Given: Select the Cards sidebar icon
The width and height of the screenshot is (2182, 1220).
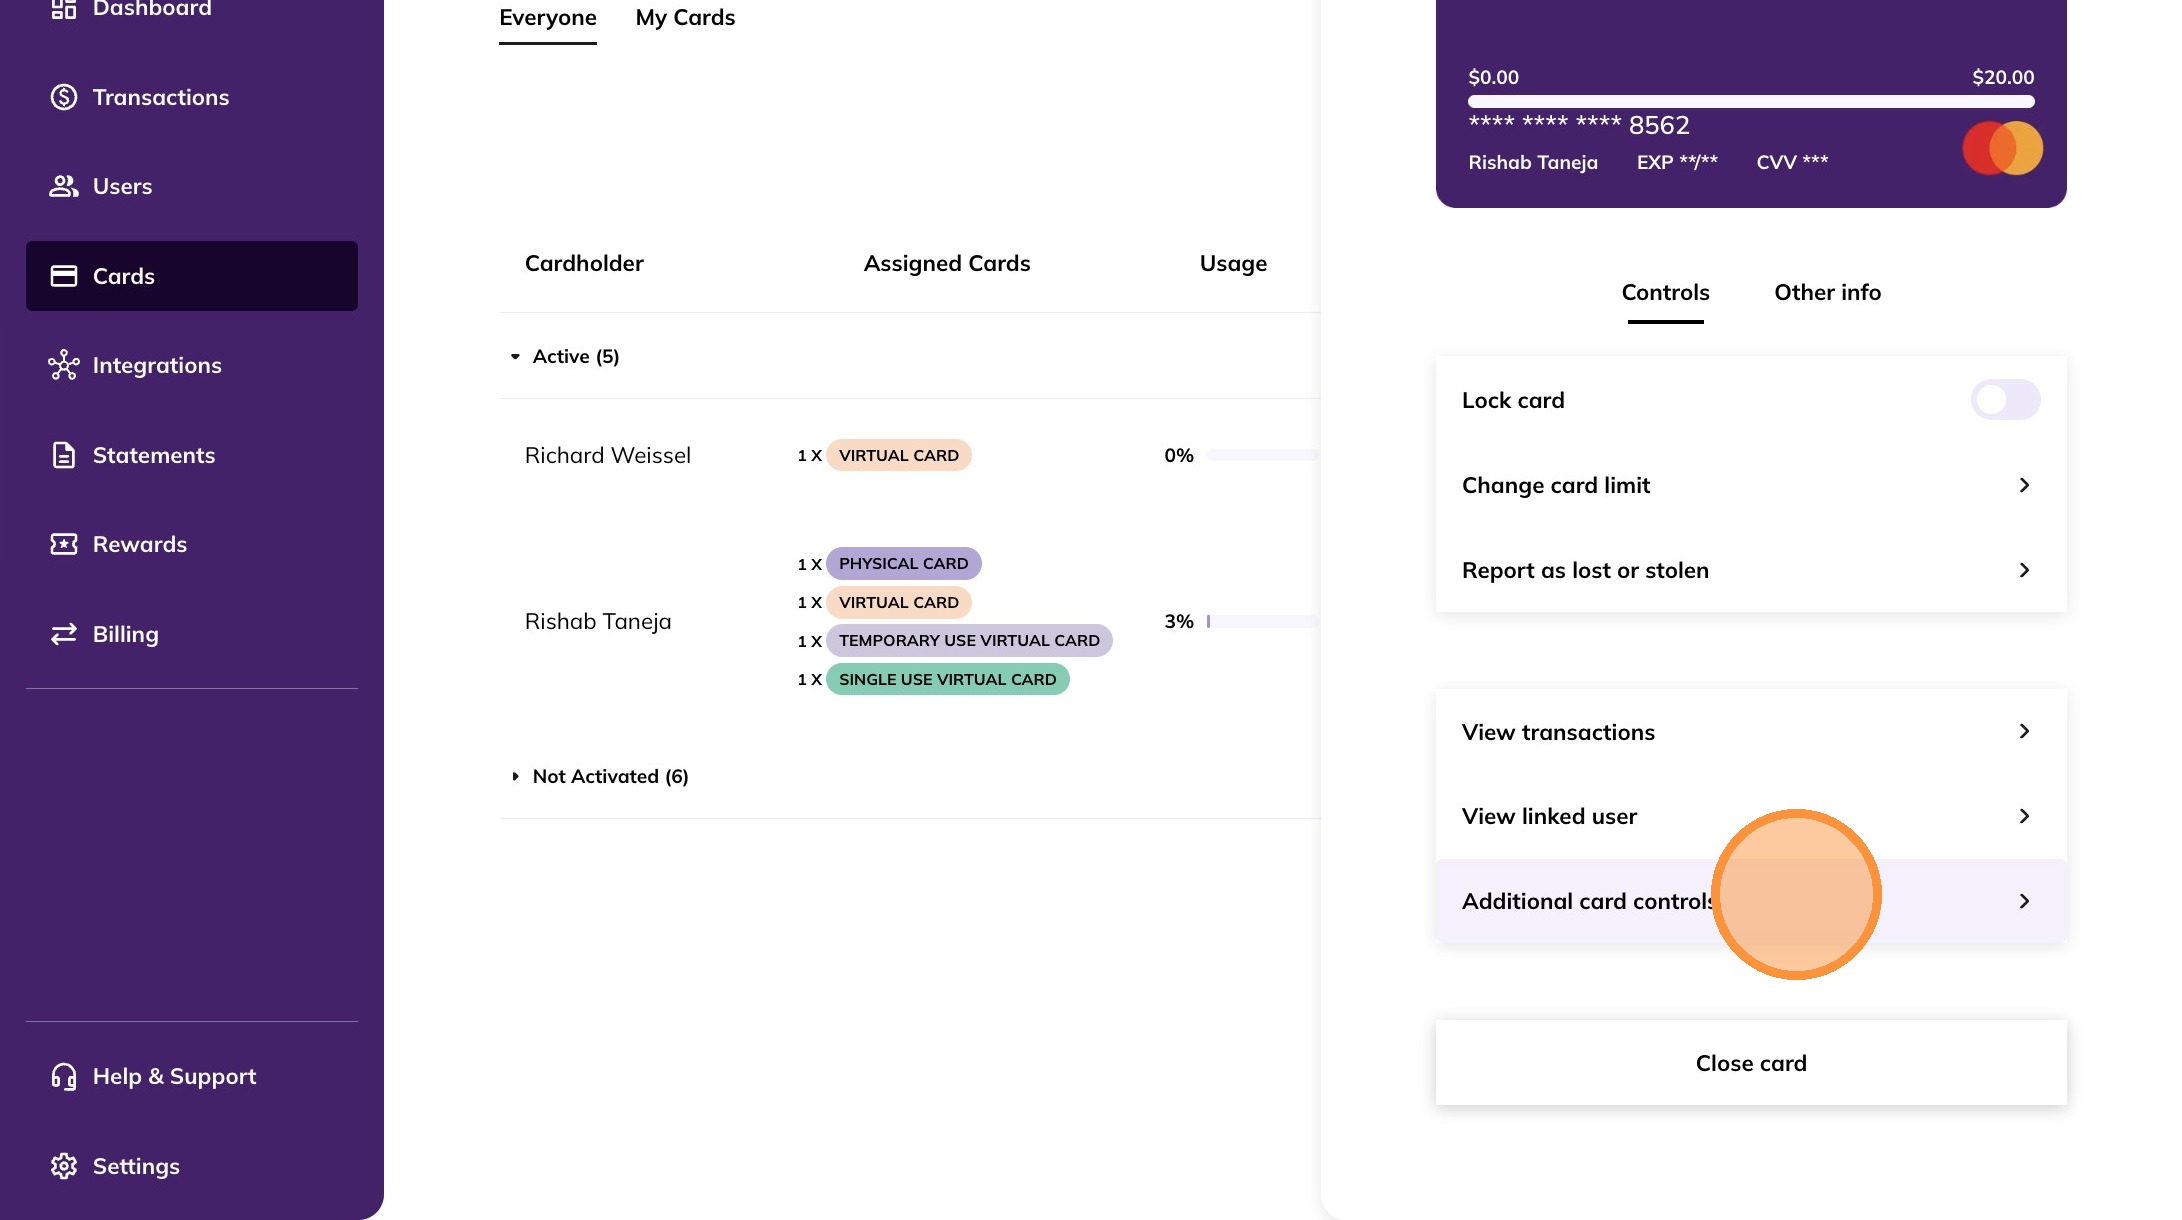Looking at the screenshot, I should click(63, 276).
